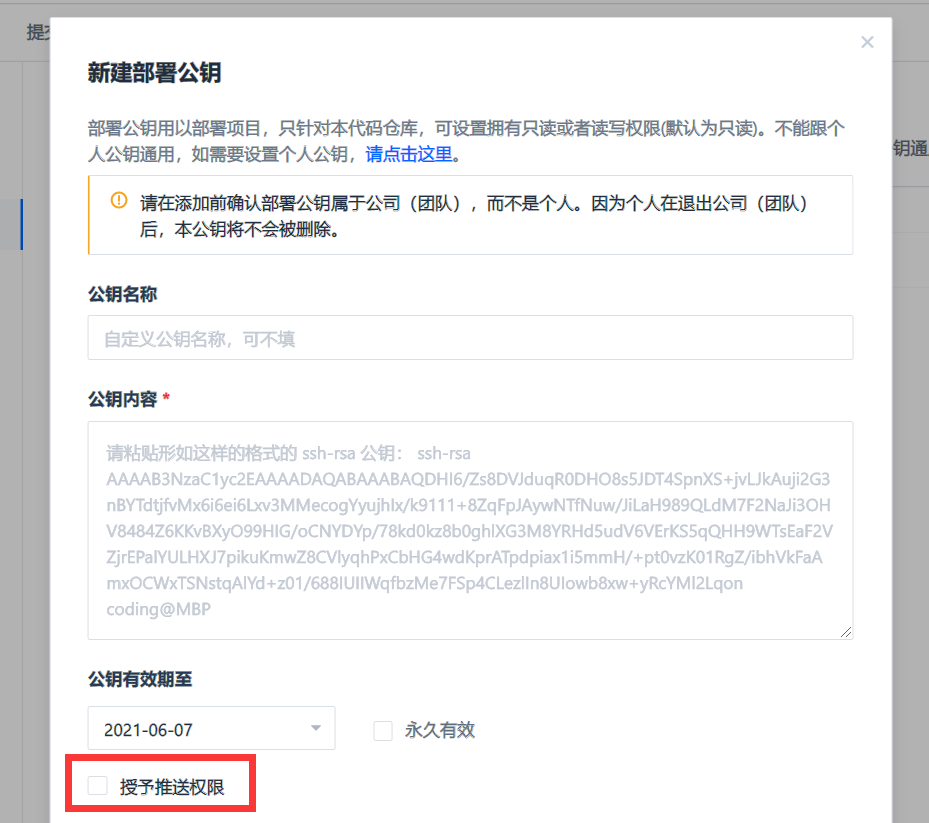The height and width of the screenshot is (823, 929).
Task: Select the dimmed tab behind dialog at top-left
Action: tap(36, 32)
